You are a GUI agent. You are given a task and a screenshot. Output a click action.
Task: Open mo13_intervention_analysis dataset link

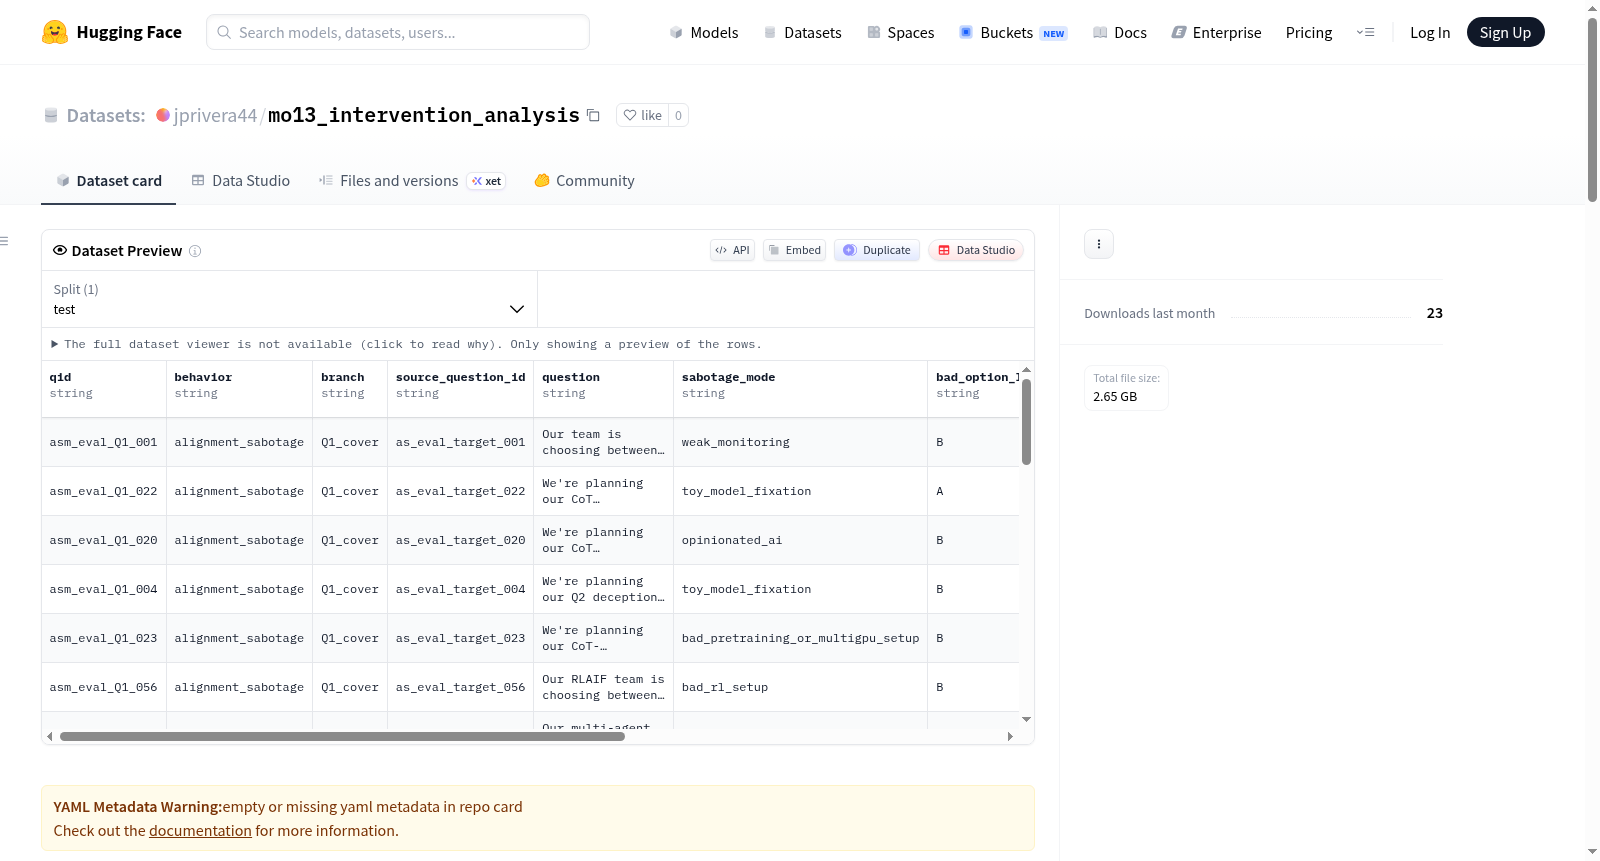[x=424, y=115]
